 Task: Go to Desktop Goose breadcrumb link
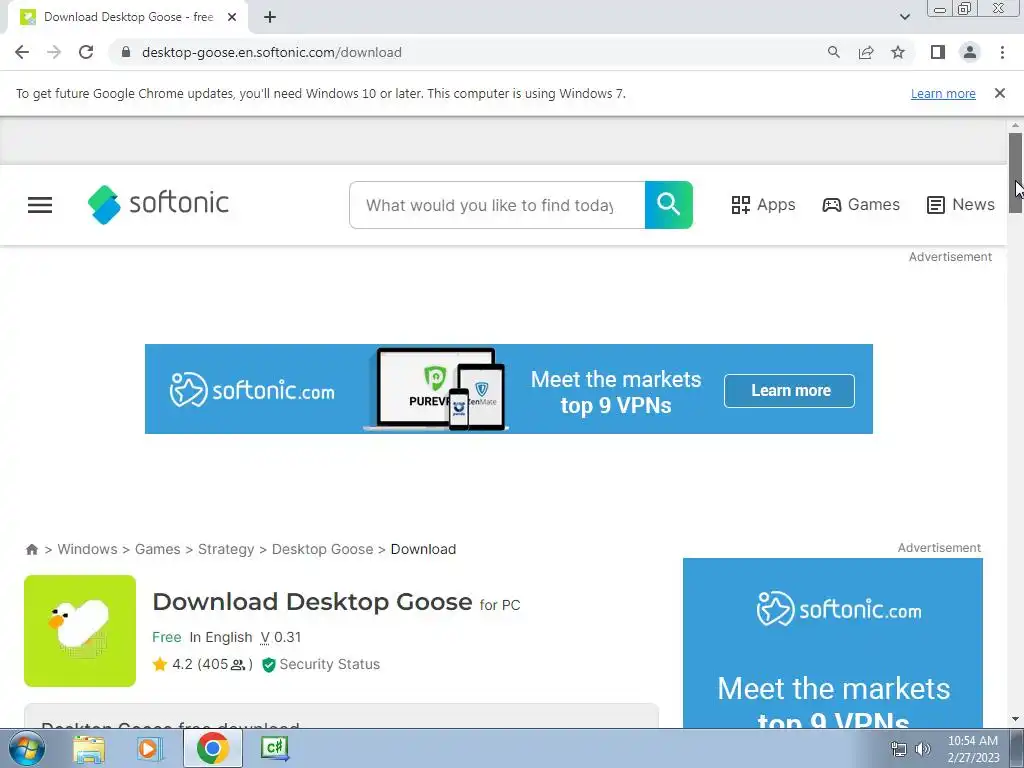[323, 549]
